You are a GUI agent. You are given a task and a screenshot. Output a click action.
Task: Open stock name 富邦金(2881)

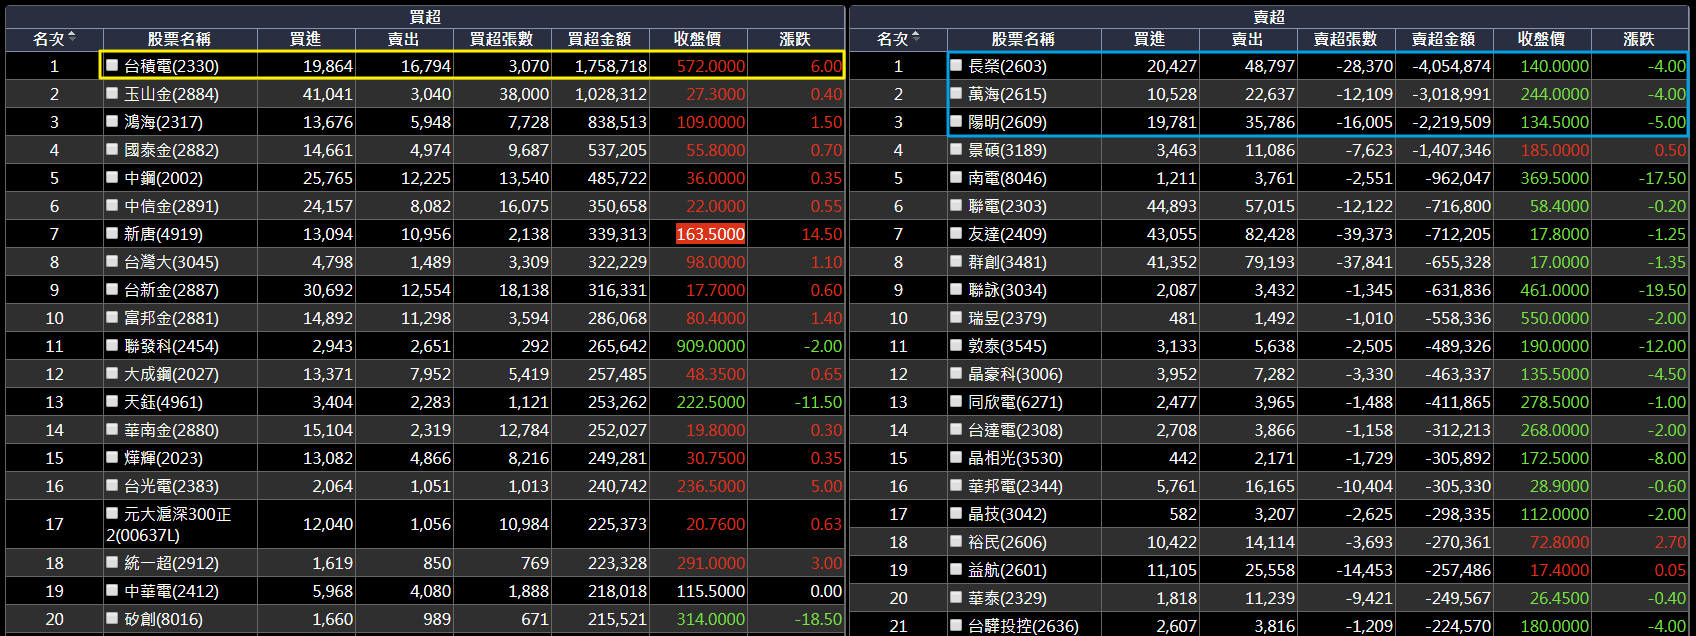coord(171,318)
